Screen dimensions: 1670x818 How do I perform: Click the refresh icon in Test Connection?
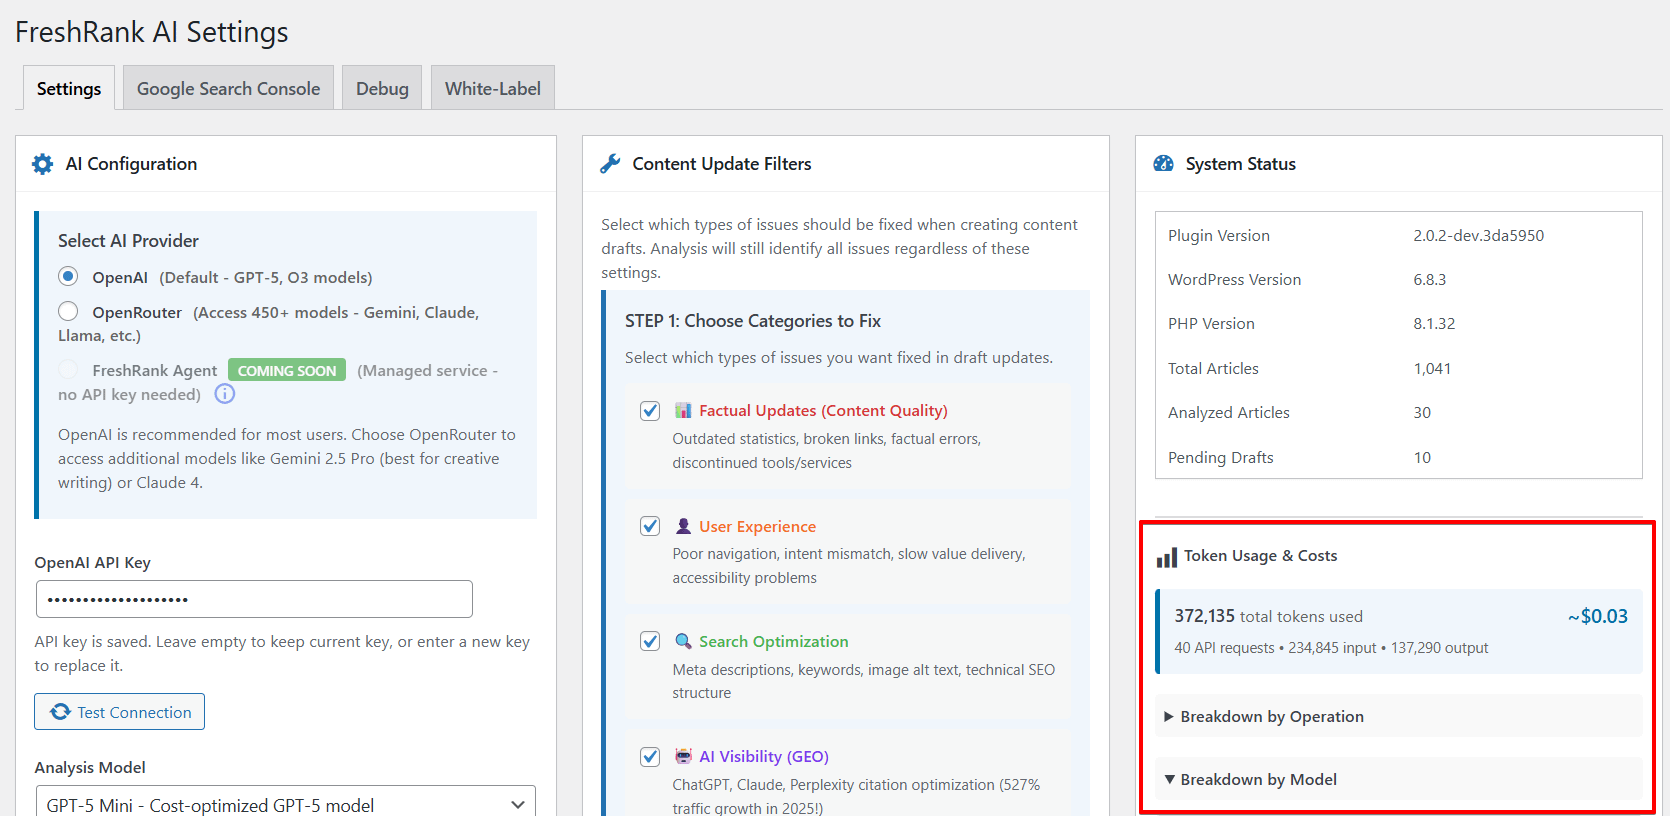click(60, 712)
